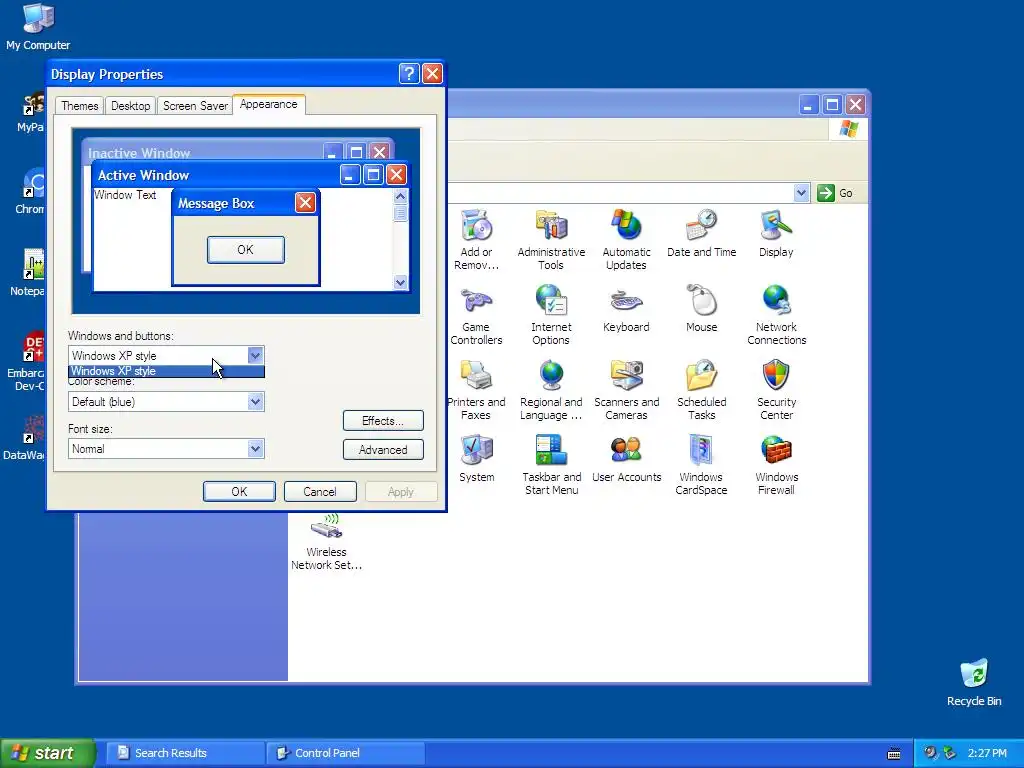Screen dimensions: 1024x768
Task: Switch to the Themes tab
Action: coord(80,106)
